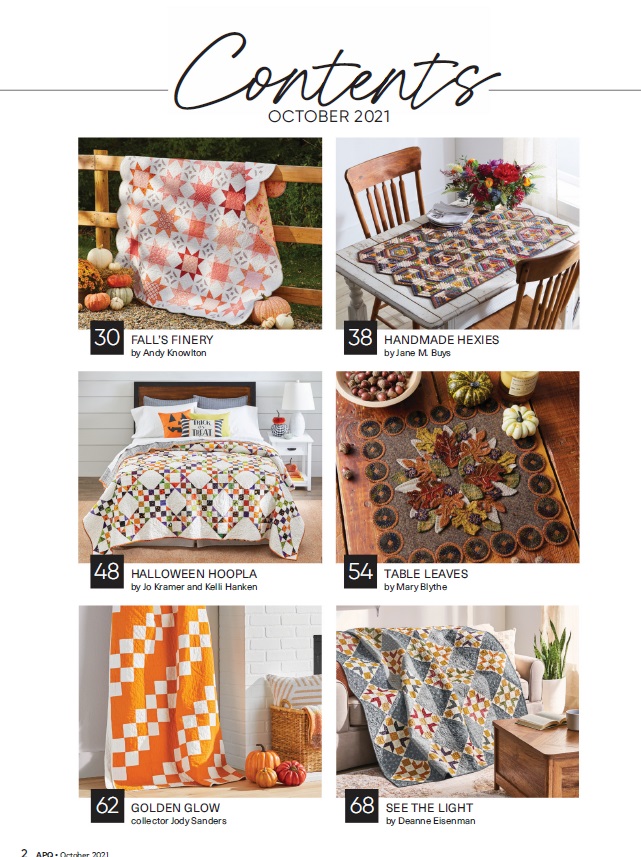Image resolution: width=641 pixels, height=857 pixels.
Task: Open the TABLE LEAVES article title
Action: [x=426, y=574]
